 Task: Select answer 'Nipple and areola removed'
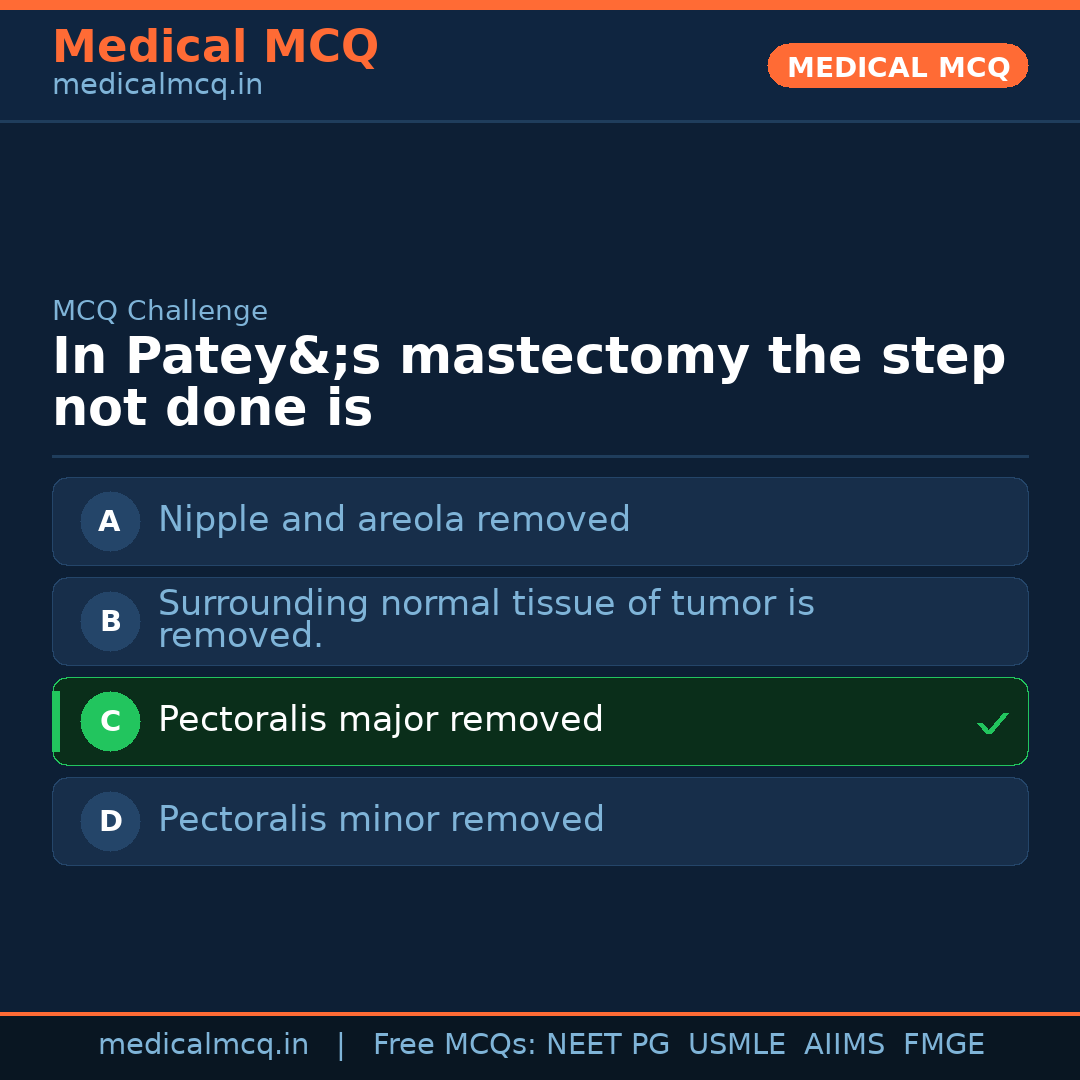(x=394, y=520)
